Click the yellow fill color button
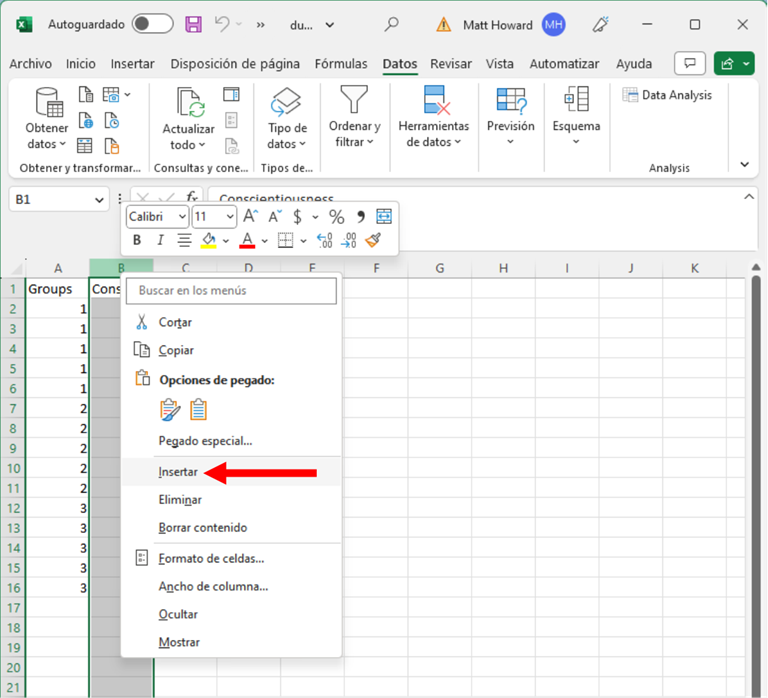Viewport: 768px width, 698px height. (209, 240)
